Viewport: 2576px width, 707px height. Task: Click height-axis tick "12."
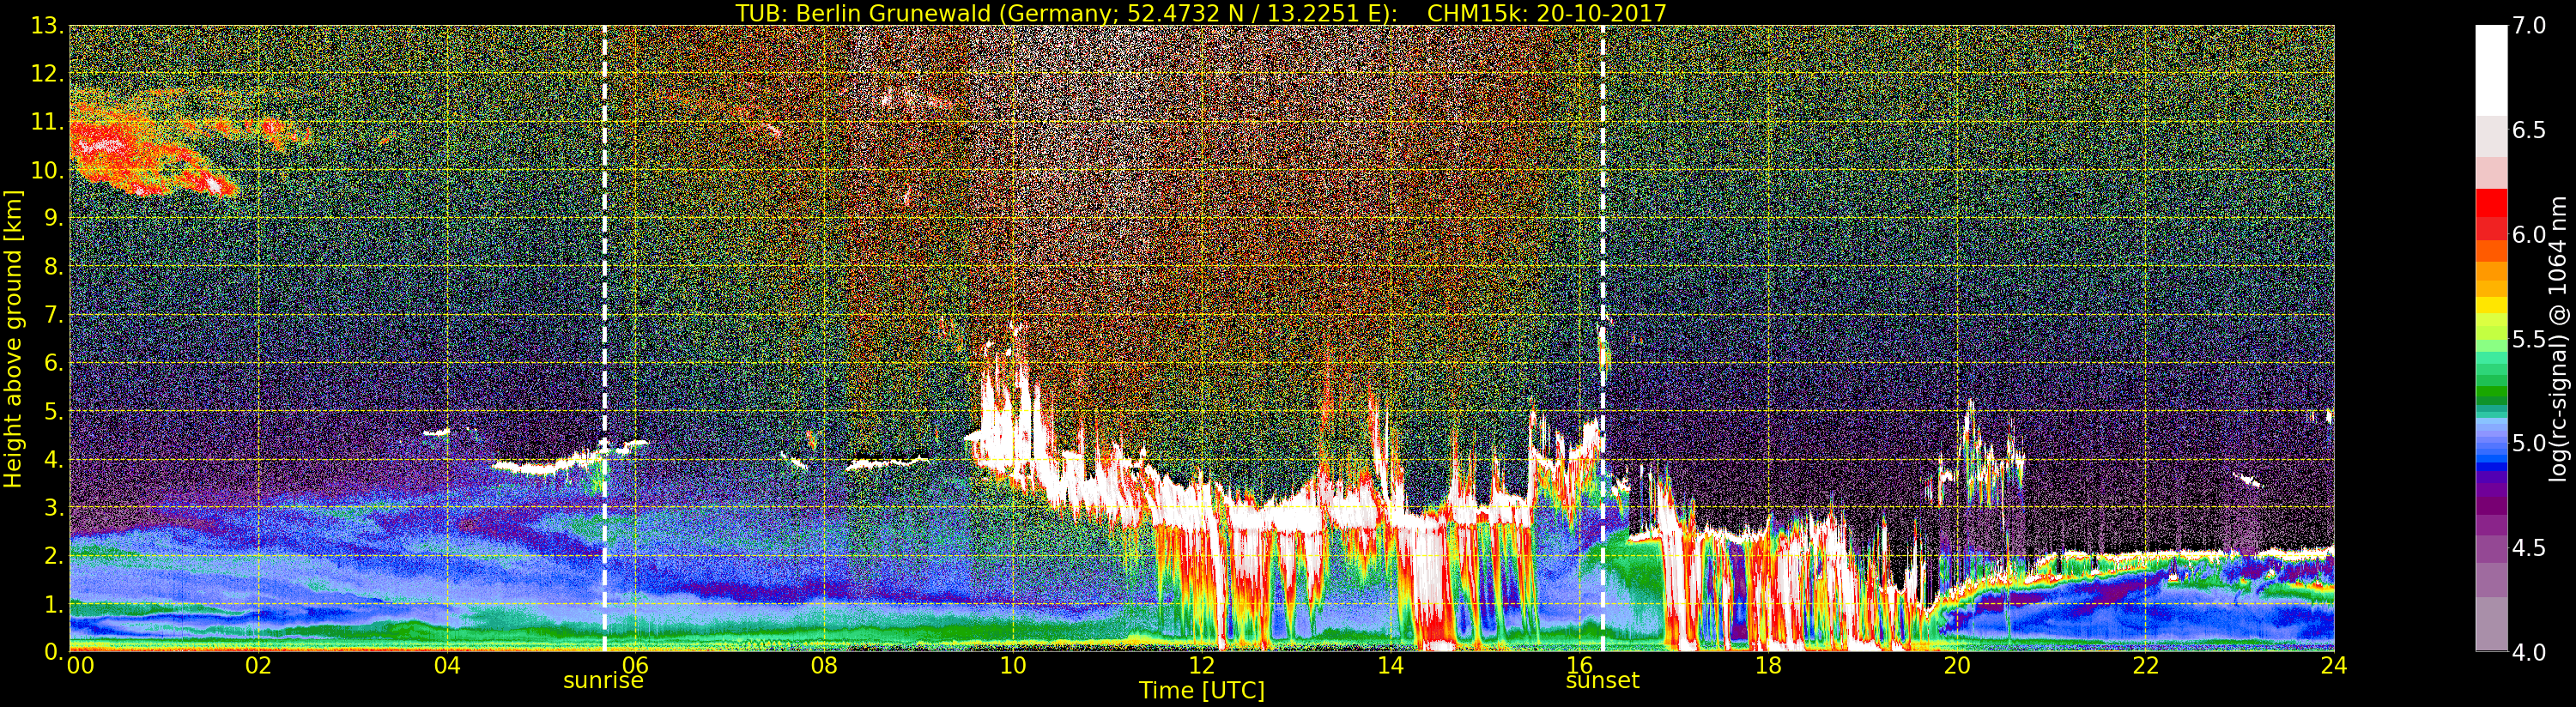(x=46, y=74)
